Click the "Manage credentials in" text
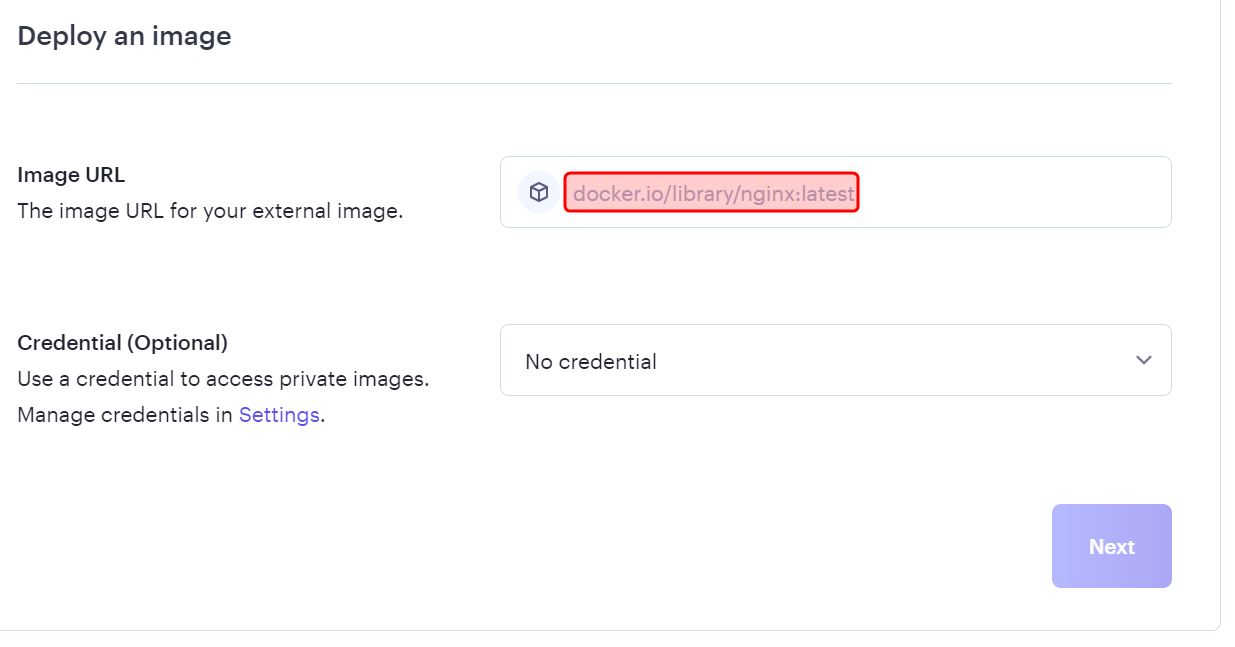The image size is (1235, 647). tap(125, 415)
